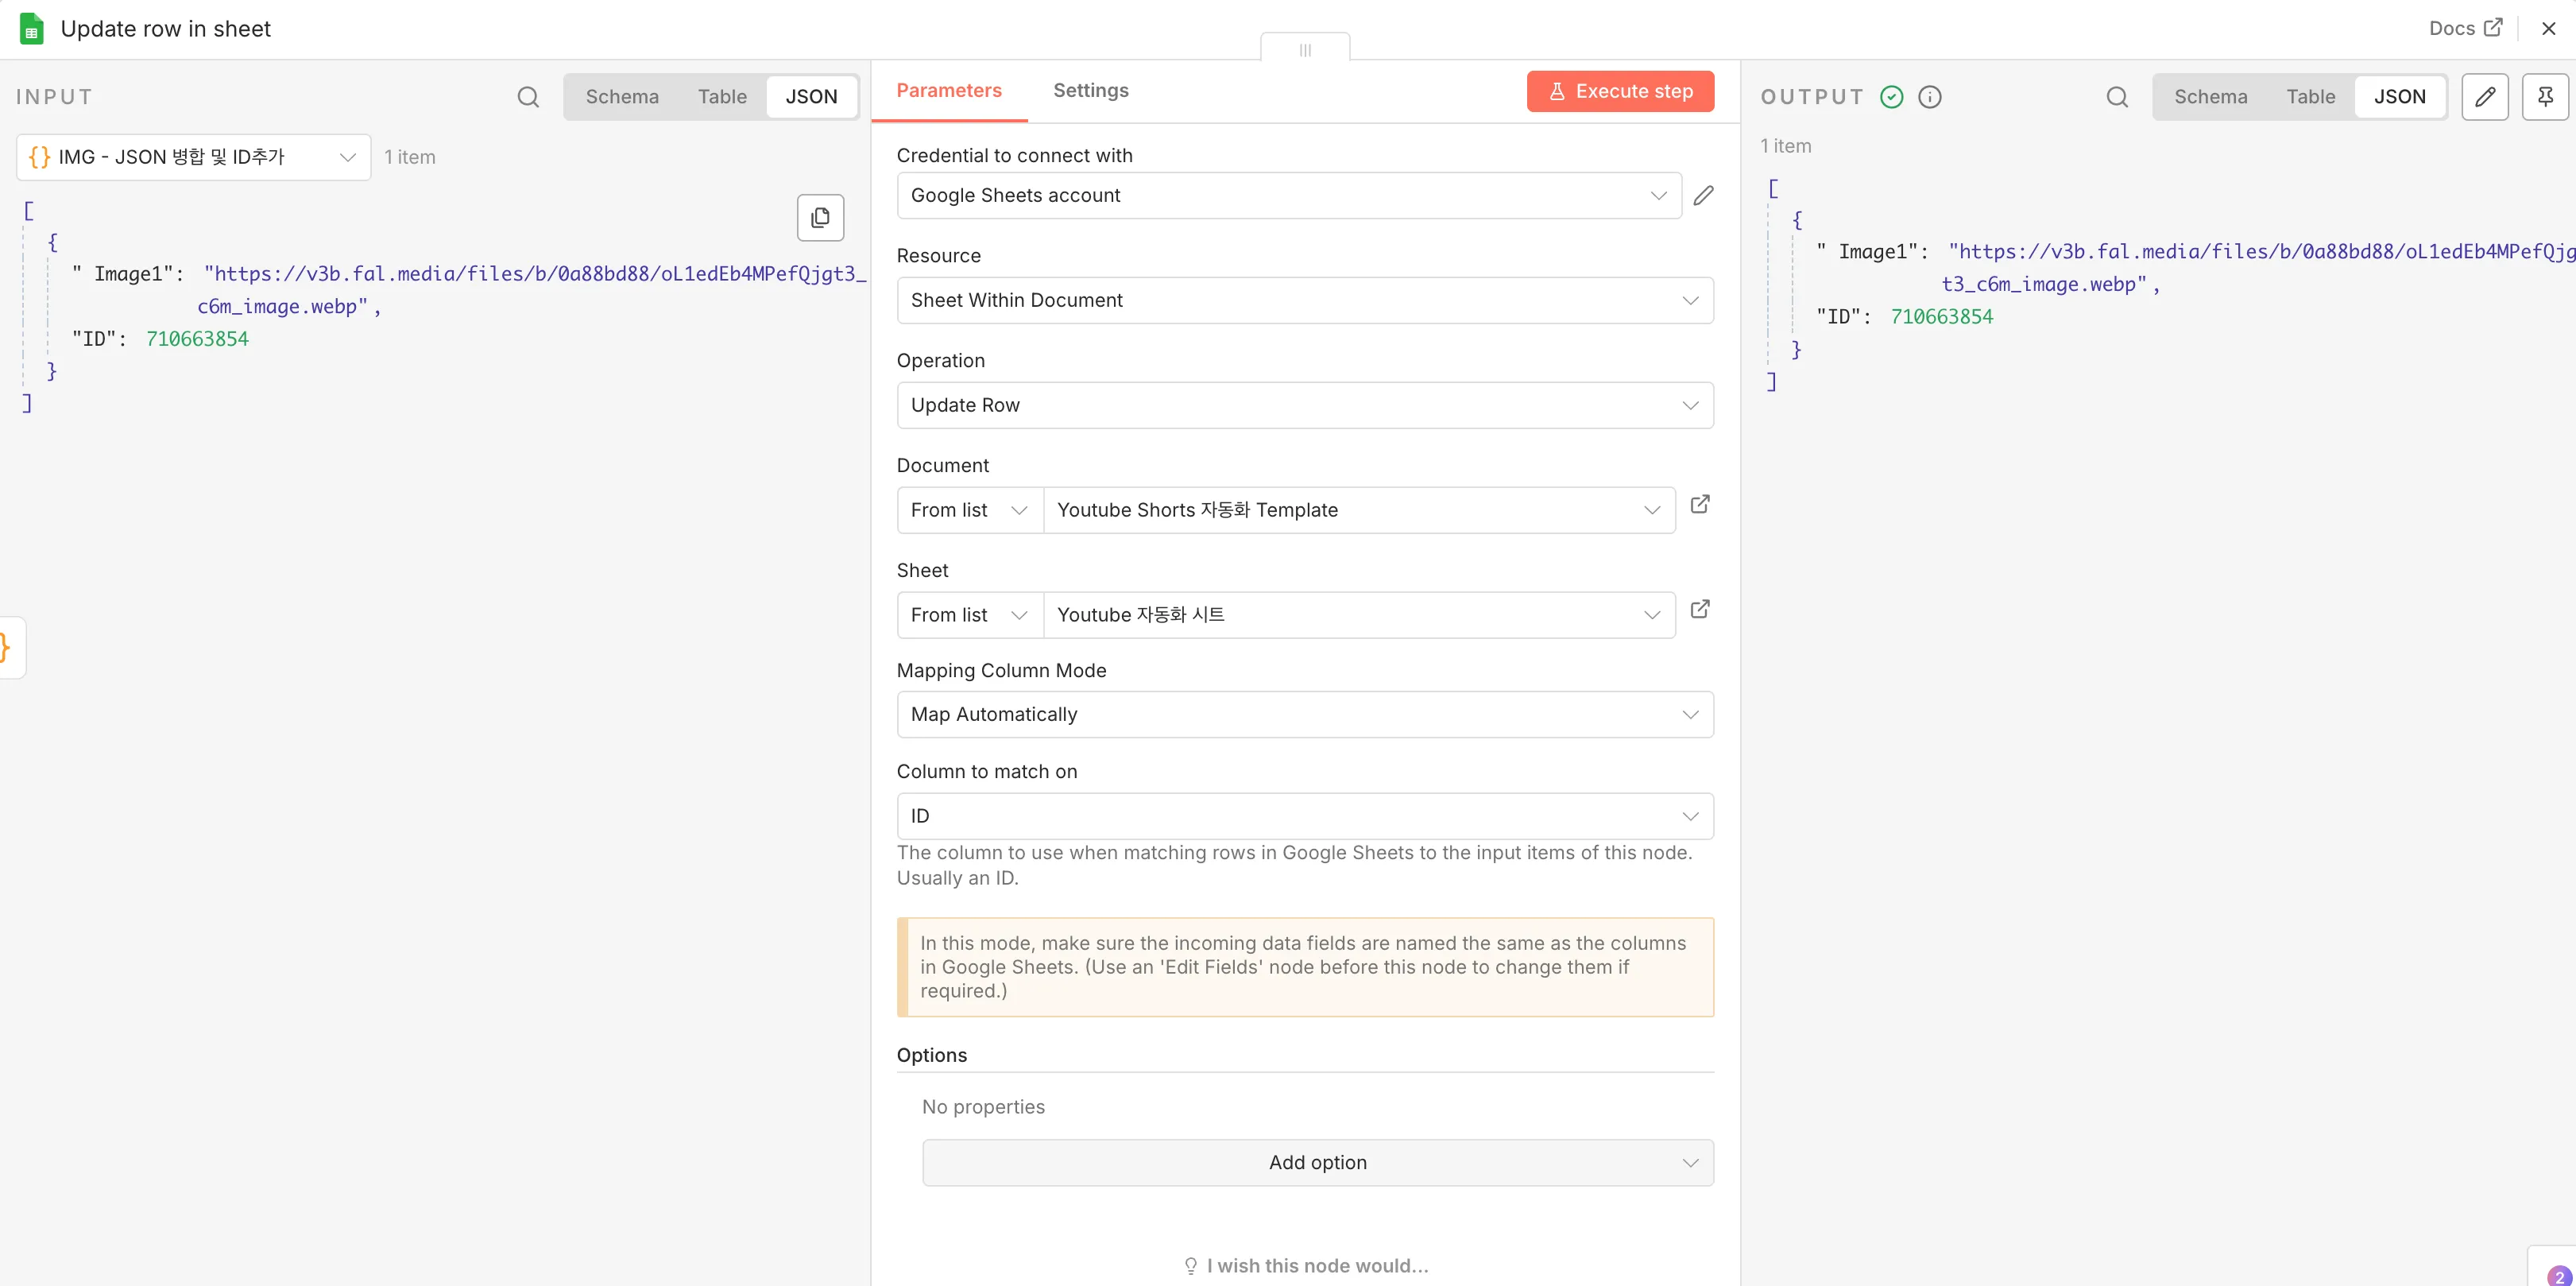Click the output panel search icon
This screenshot has height=1286, width=2576.
coord(2116,97)
